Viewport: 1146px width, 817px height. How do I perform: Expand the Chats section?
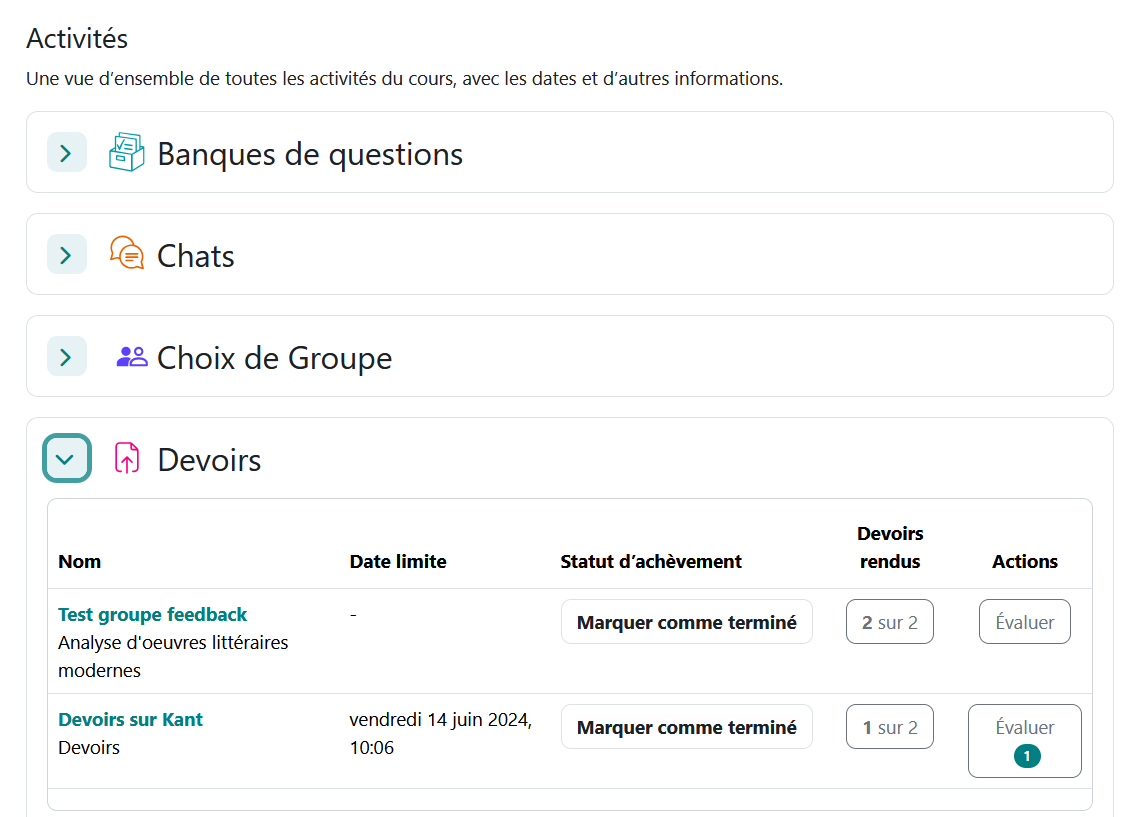(66, 255)
